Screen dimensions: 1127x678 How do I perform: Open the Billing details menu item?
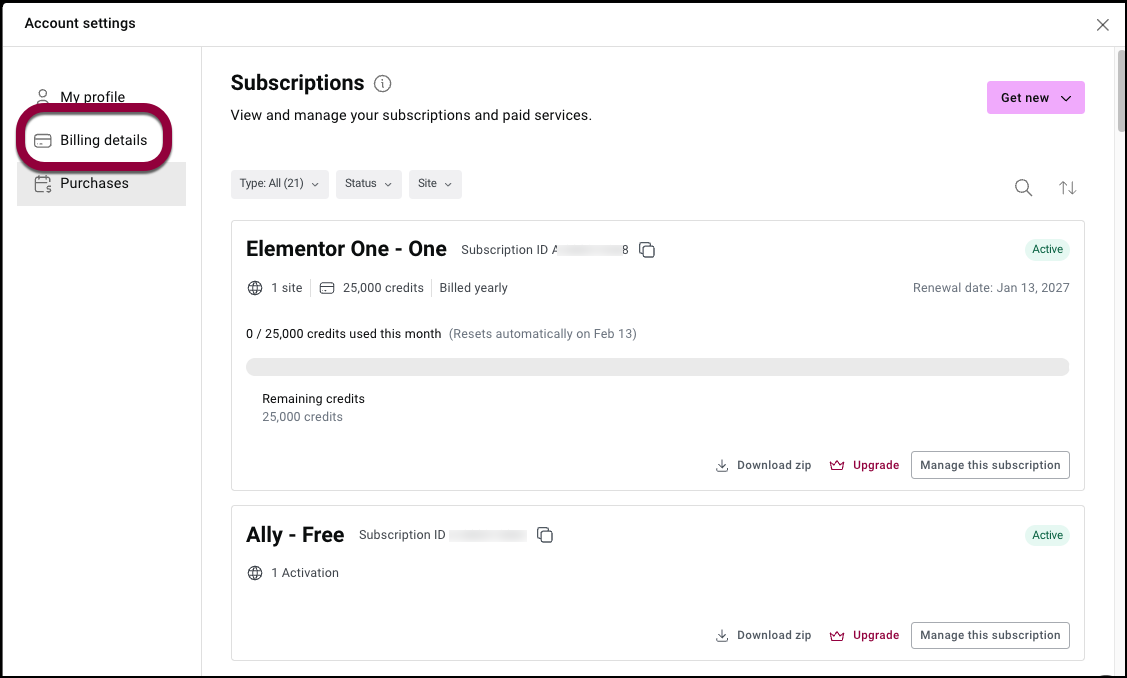click(x=103, y=141)
